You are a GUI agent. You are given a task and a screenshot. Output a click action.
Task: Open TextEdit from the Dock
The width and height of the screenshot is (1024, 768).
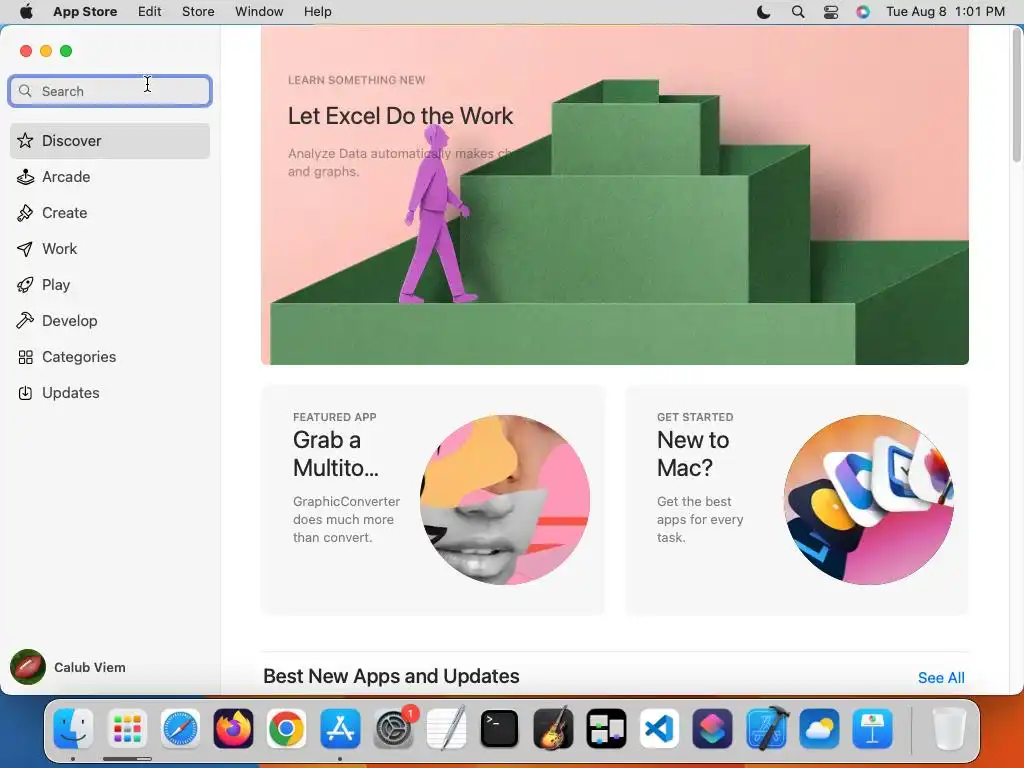point(447,728)
